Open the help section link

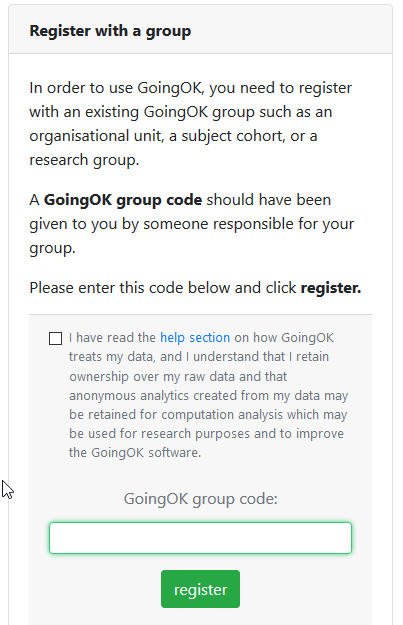(x=195, y=338)
